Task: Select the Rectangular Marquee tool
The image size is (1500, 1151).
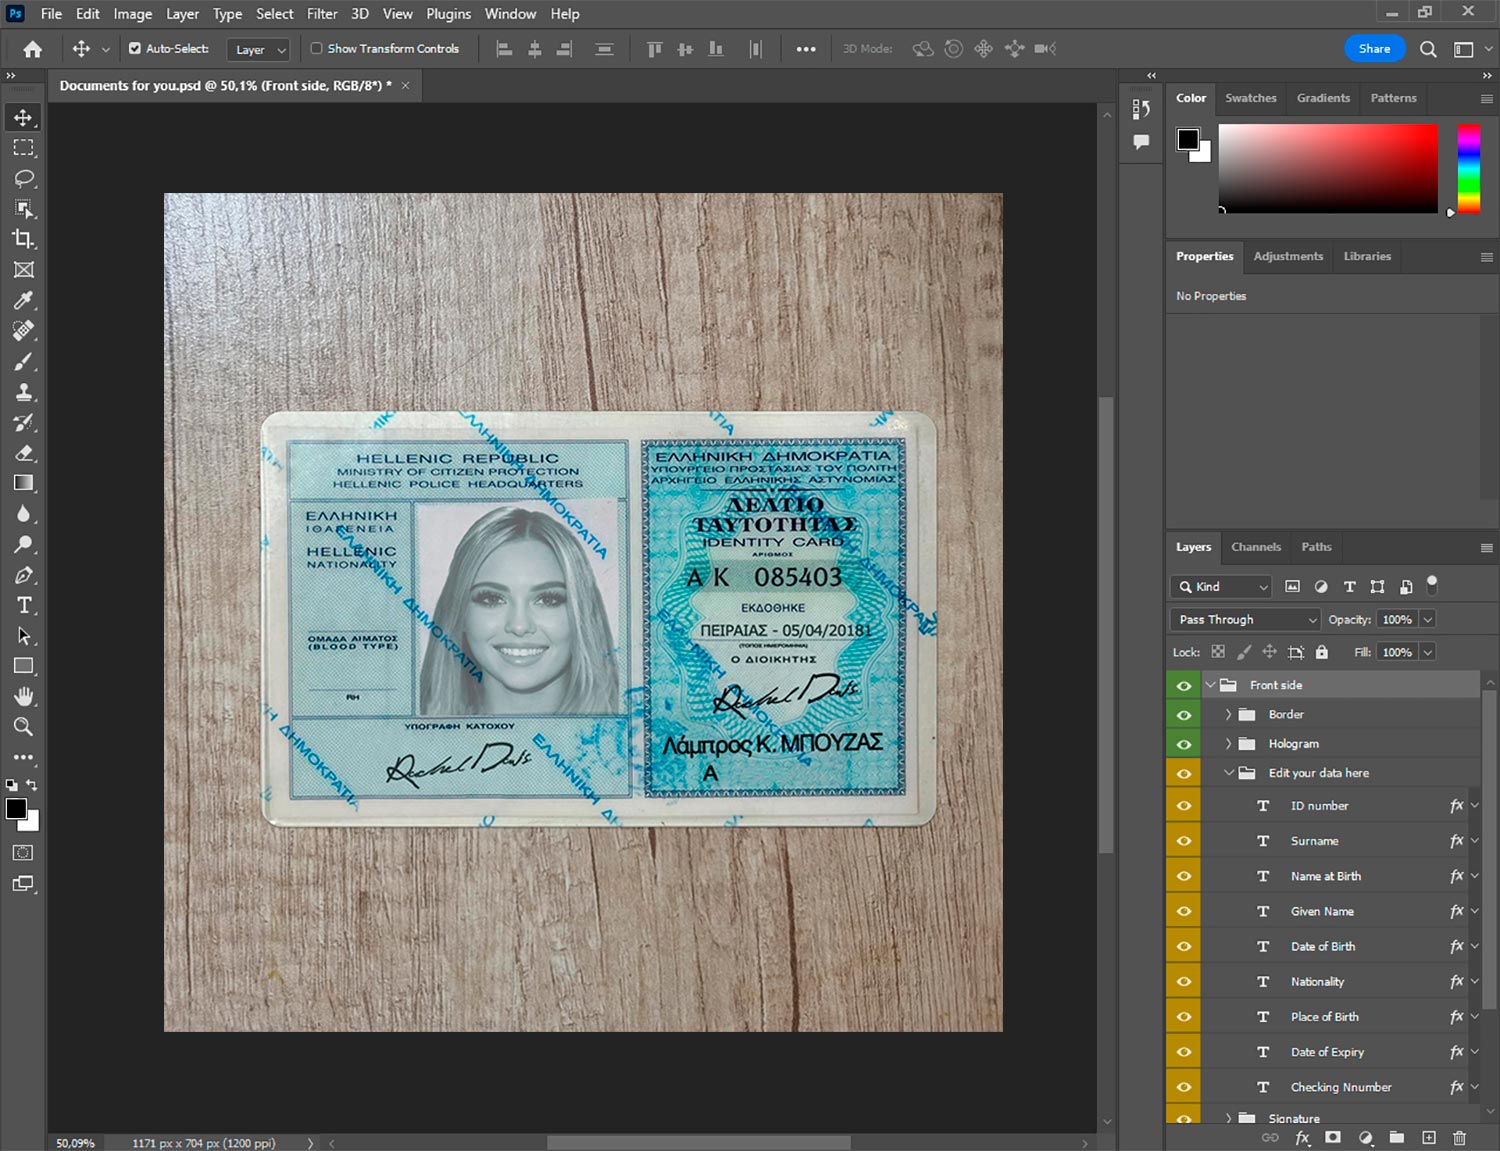Action: (24, 148)
